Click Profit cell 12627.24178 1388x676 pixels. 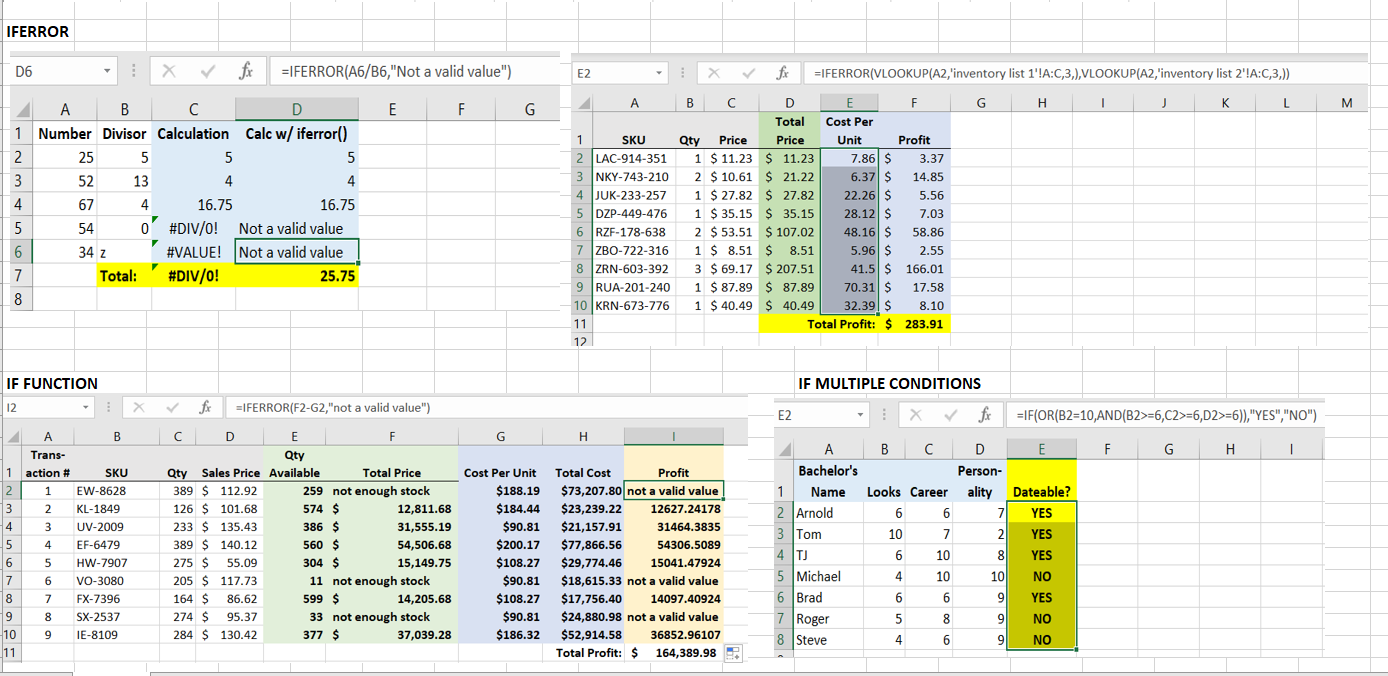673,509
